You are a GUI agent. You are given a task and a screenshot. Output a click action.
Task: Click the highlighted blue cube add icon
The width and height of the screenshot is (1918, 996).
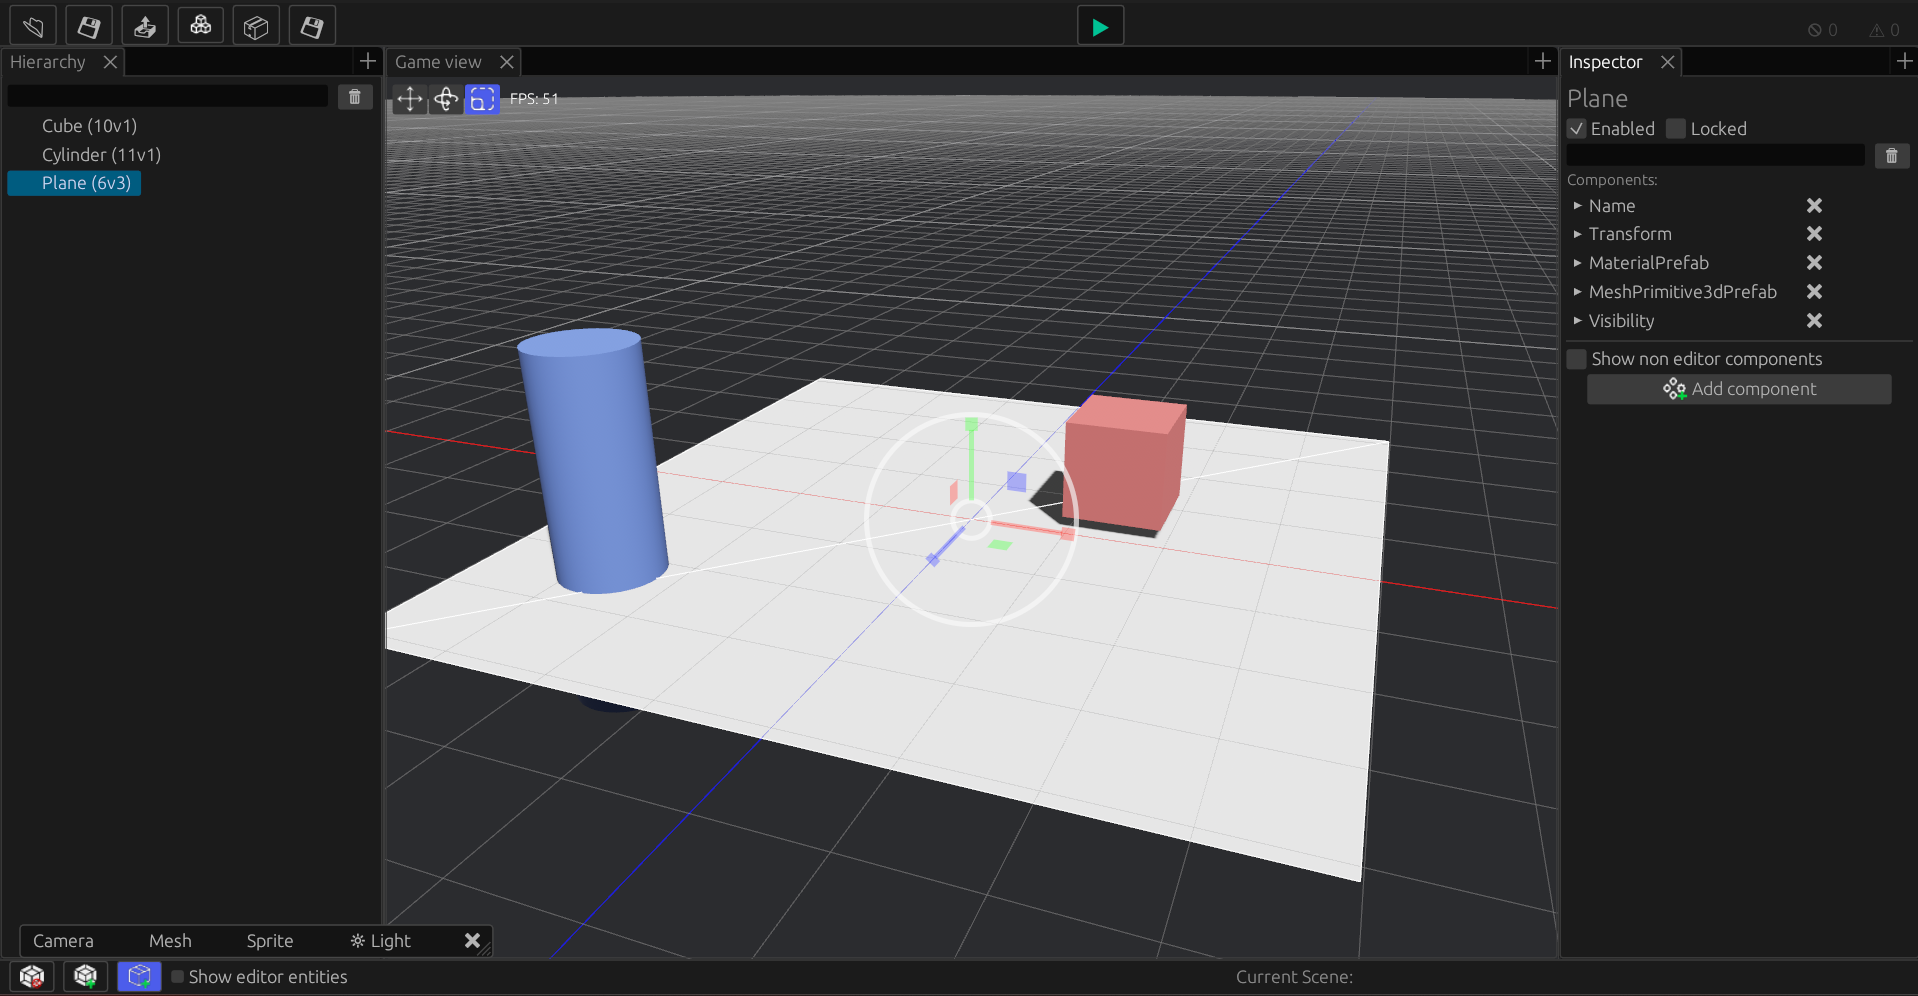[139, 976]
